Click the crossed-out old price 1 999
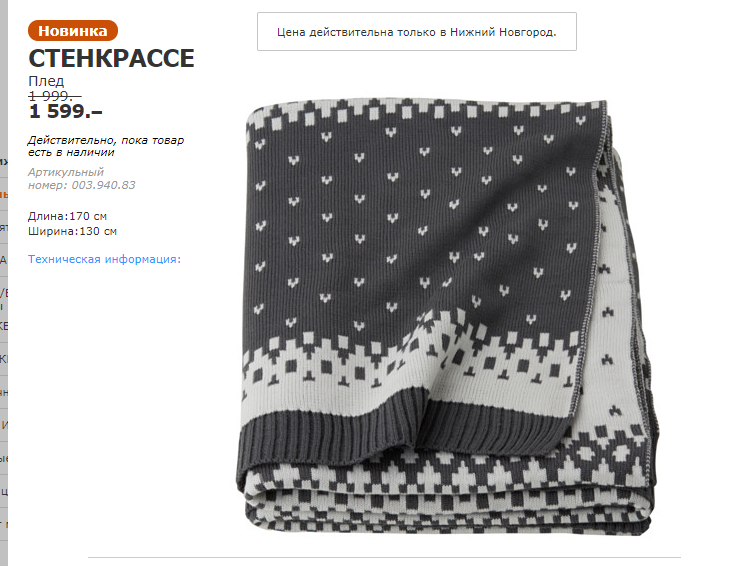Viewport: 732px width, 566px height. (55, 96)
